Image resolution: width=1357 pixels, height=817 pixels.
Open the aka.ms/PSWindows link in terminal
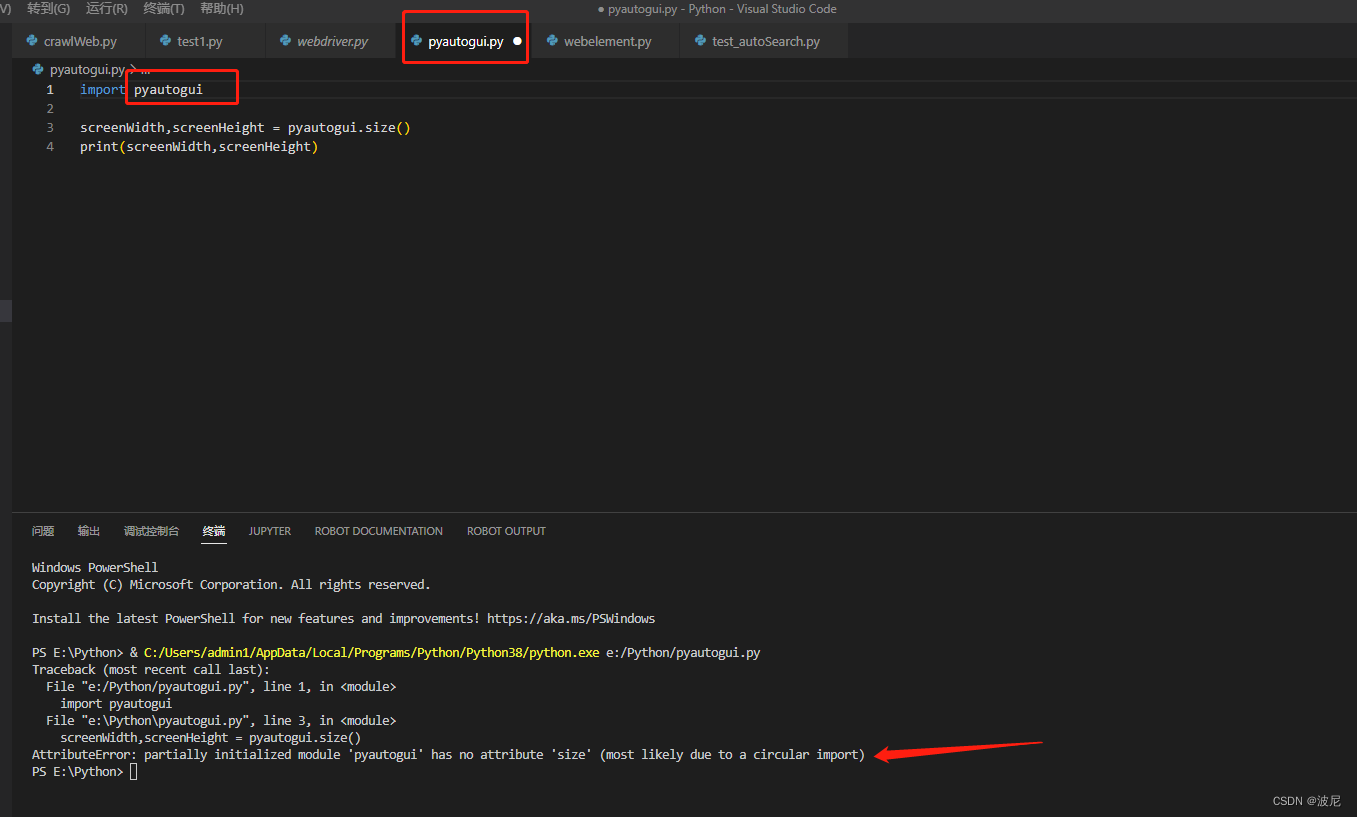pyautogui.click(x=570, y=618)
